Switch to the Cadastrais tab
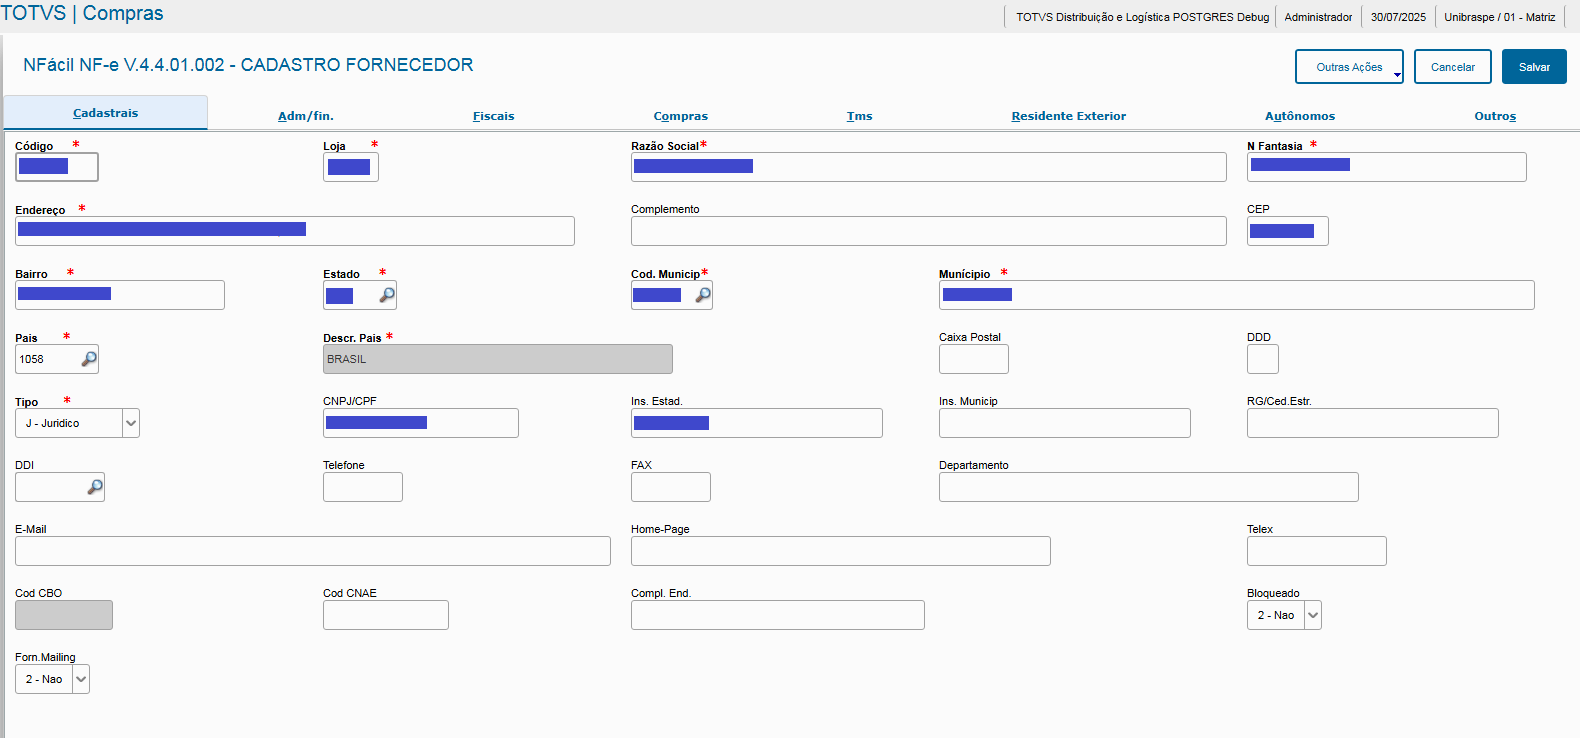The image size is (1580, 738). coord(106,113)
